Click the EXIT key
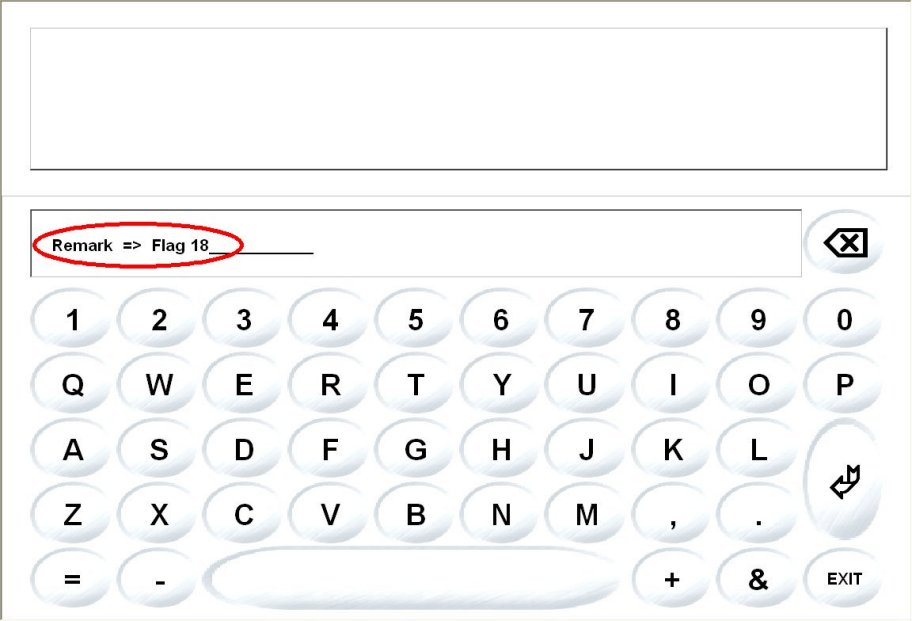 pyautogui.click(x=843, y=579)
